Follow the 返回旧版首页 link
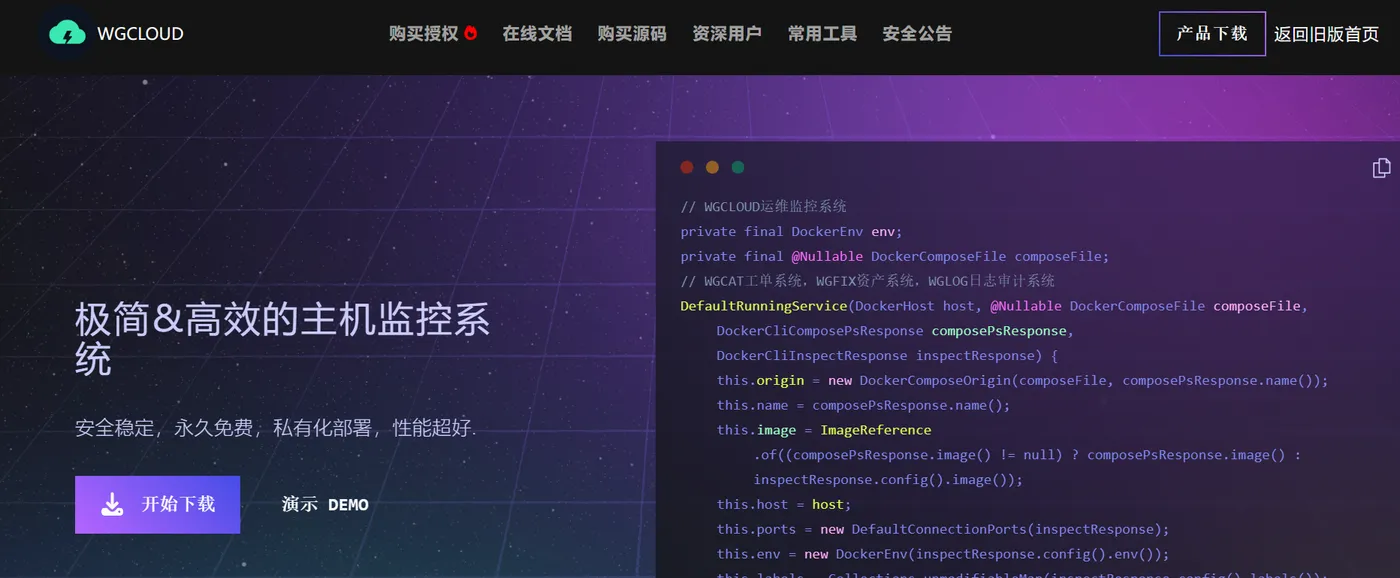Image resolution: width=1400 pixels, height=578 pixels. pos(1326,34)
